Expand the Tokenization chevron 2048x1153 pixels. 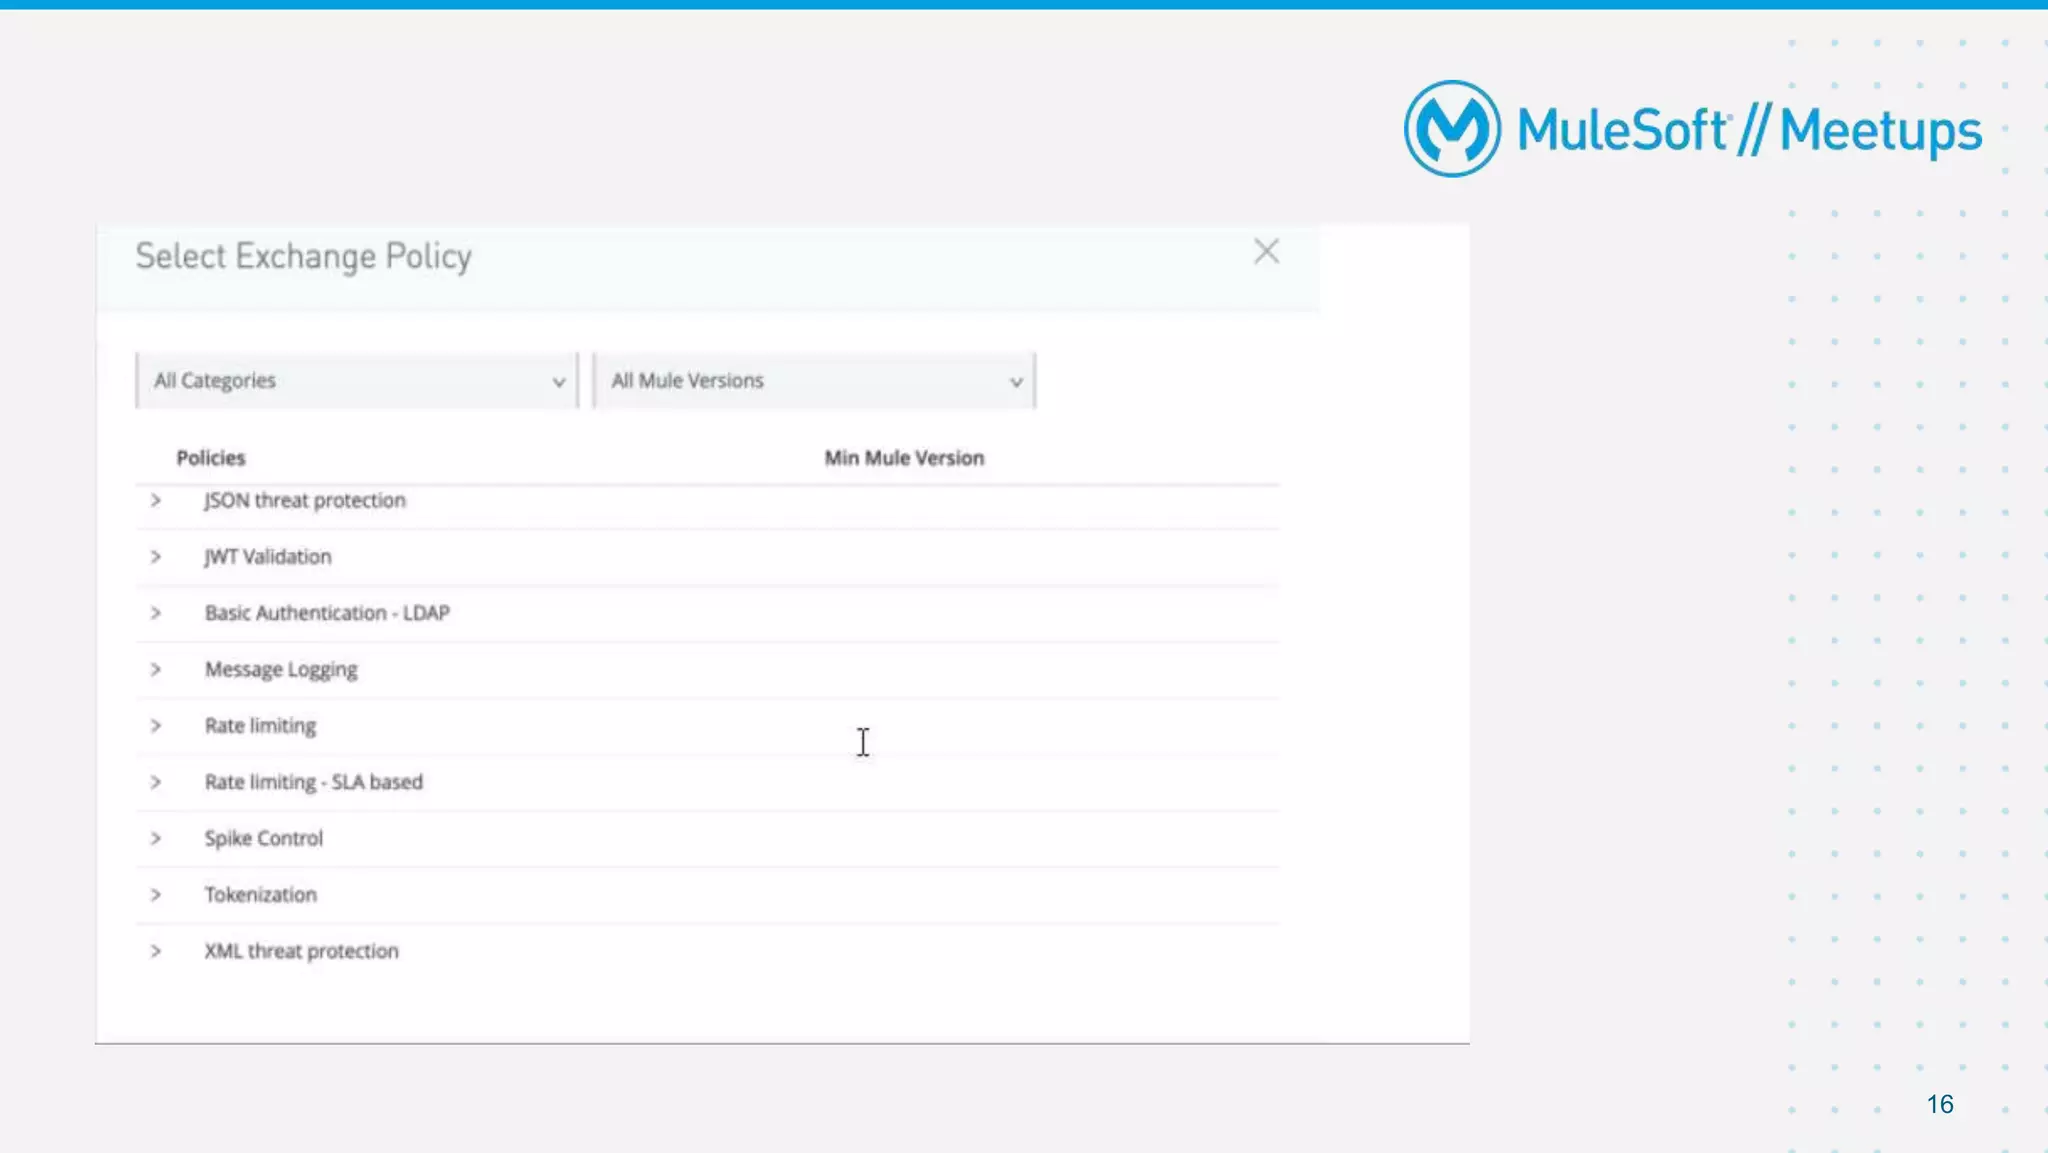point(156,894)
